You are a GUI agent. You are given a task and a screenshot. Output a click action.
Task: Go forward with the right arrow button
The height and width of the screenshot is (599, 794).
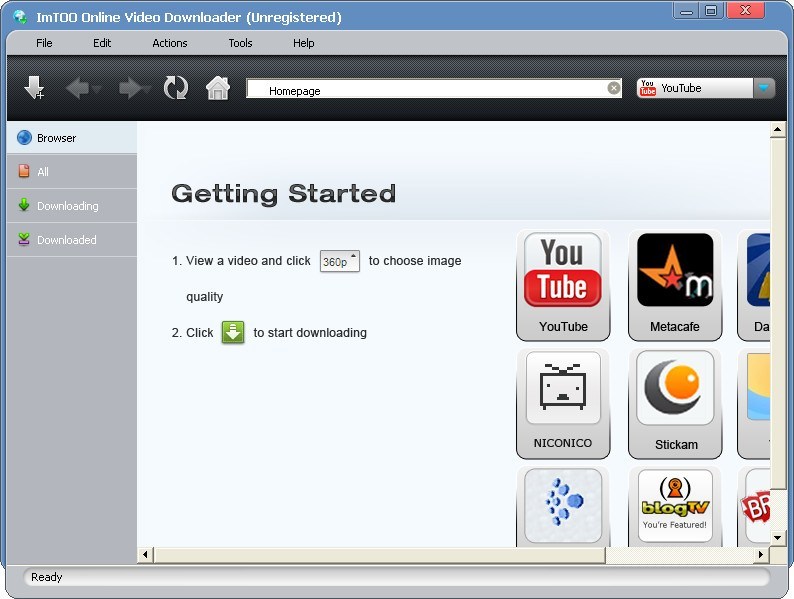click(x=130, y=88)
